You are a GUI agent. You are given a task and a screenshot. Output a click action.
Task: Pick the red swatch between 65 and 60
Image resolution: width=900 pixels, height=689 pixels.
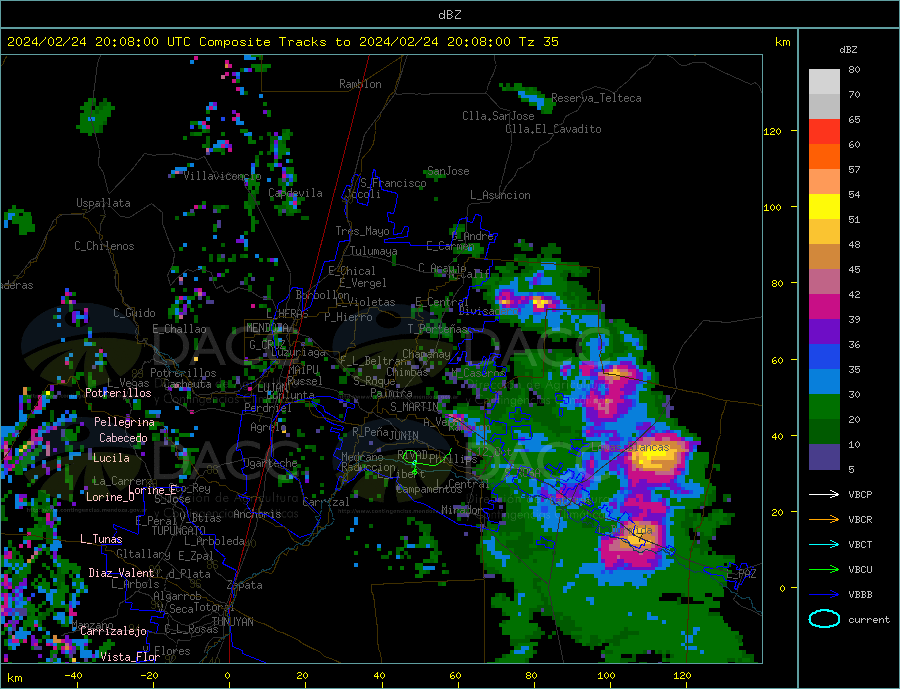click(x=824, y=131)
